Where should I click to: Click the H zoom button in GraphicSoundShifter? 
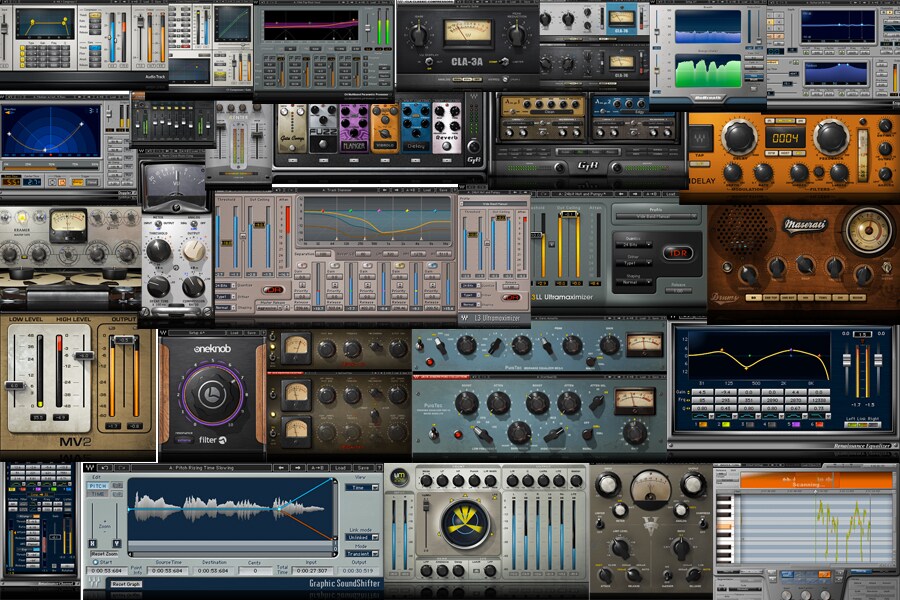(92, 543)
